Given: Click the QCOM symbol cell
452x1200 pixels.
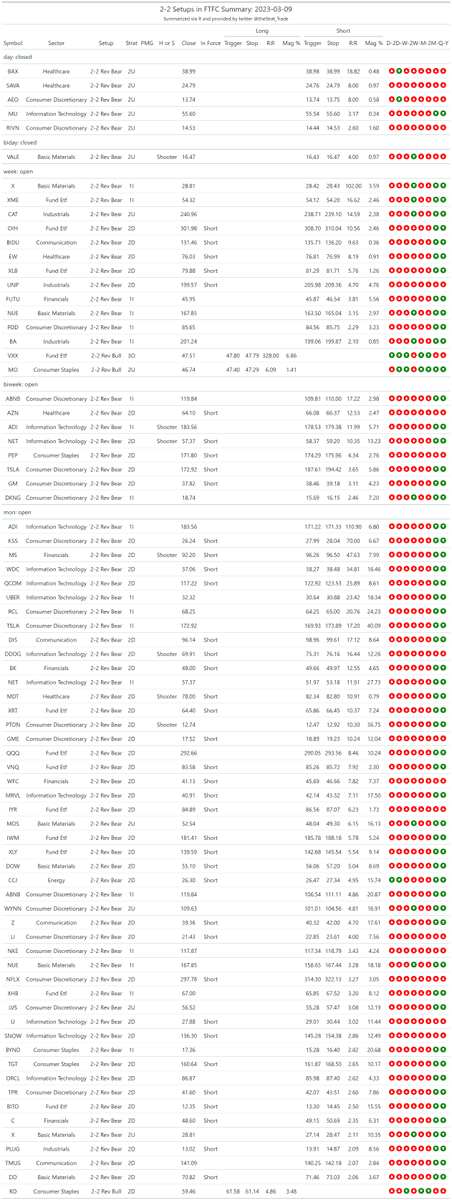Looking at the screenshot, I should (x=13, y=582).
